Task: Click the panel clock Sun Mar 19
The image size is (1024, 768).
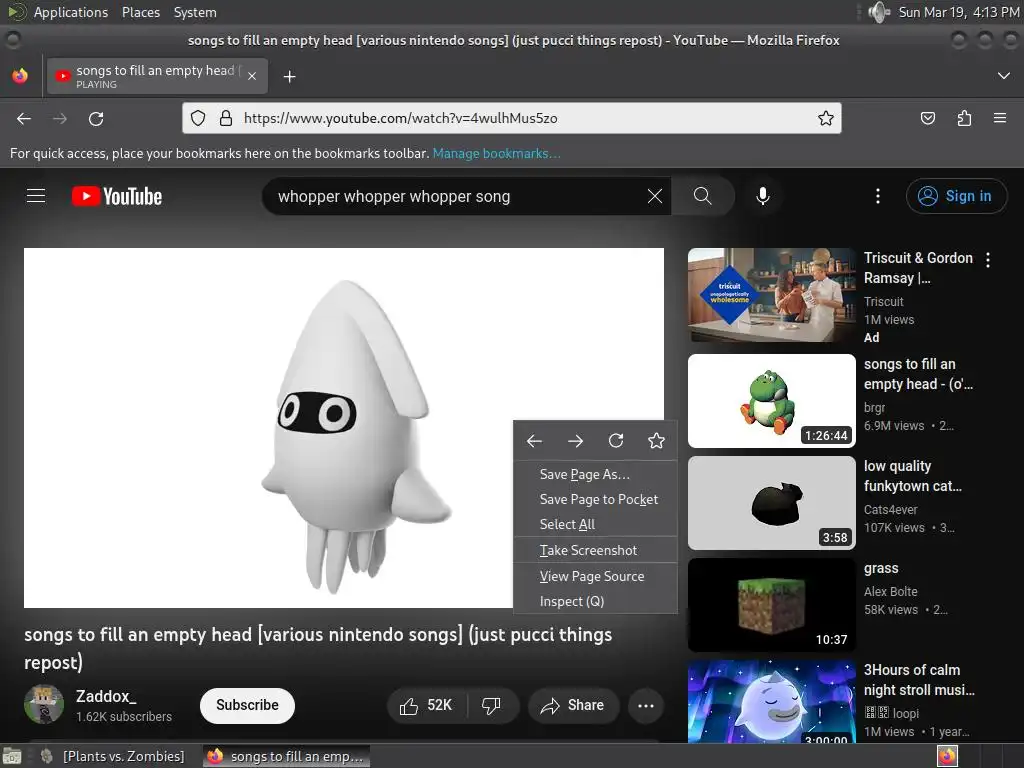Action: (x=959, y=12)
